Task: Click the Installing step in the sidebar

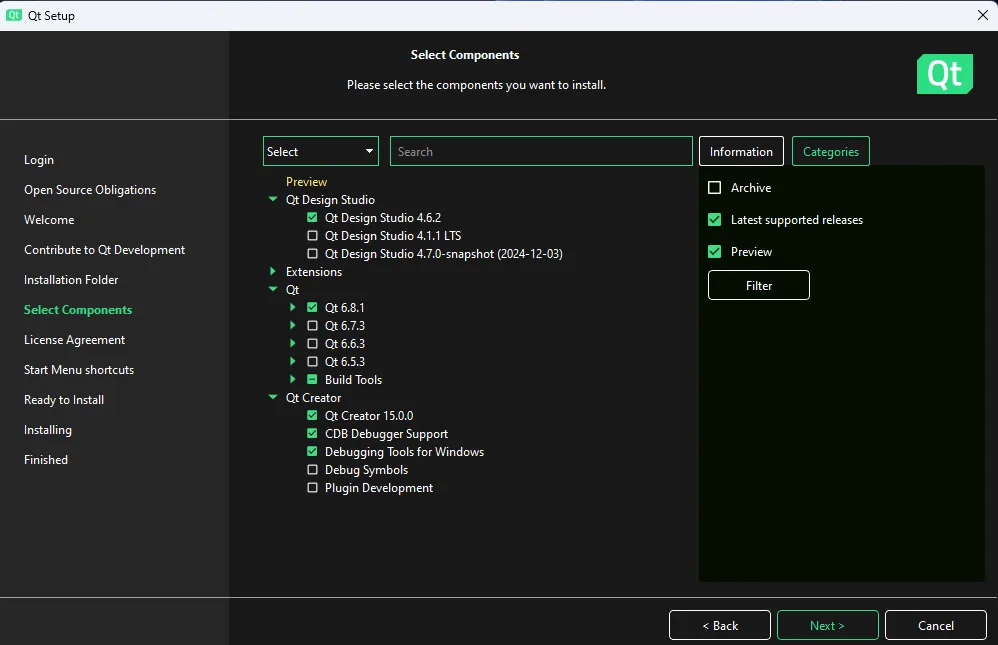Action: [48, 430]
